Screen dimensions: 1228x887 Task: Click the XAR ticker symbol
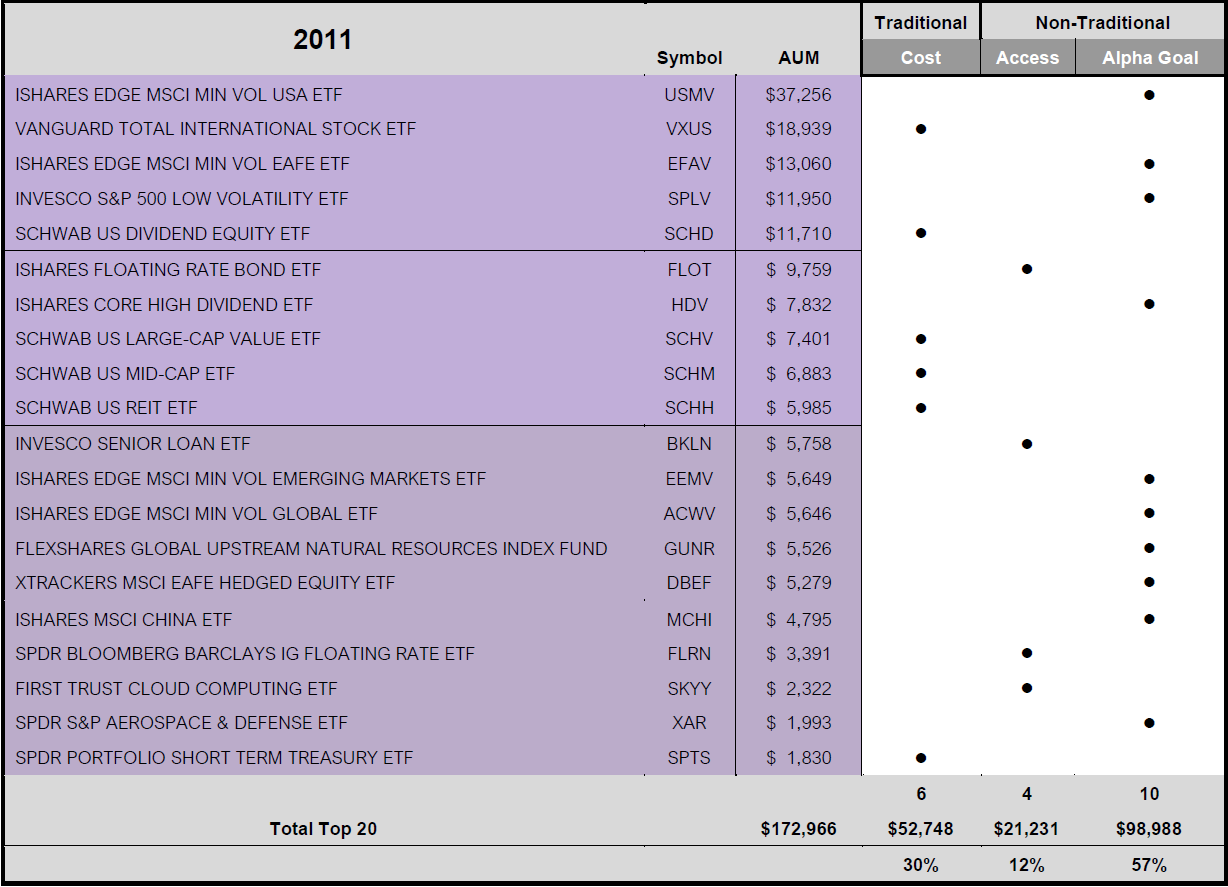click(x=689, y=723)
